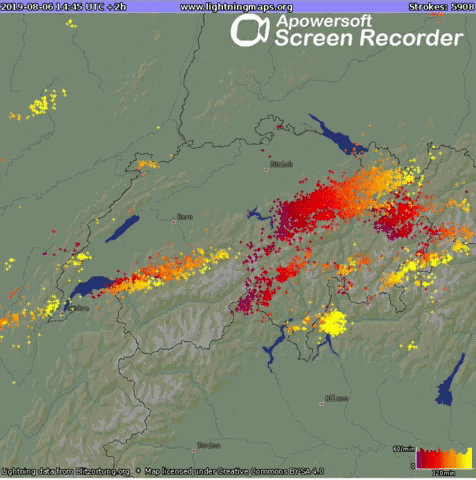
Task: Click the Bern city marker dot
Action: click(173, 222)
